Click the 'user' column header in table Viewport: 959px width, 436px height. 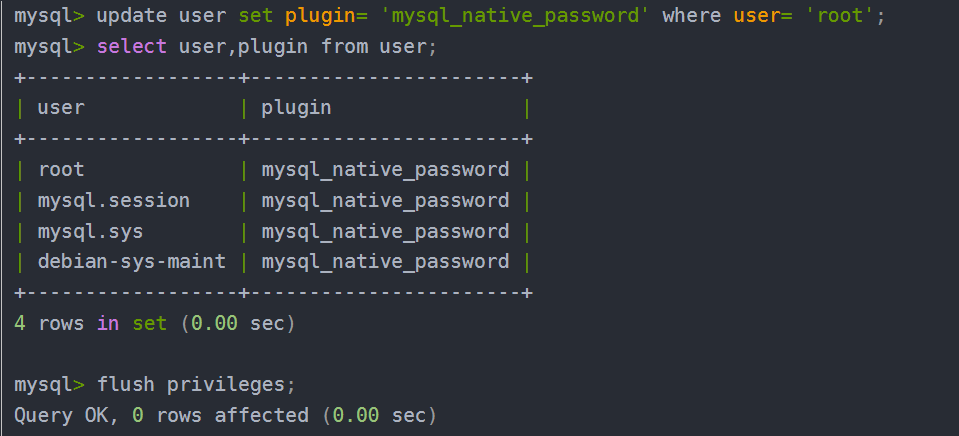(x=61, y=108)
